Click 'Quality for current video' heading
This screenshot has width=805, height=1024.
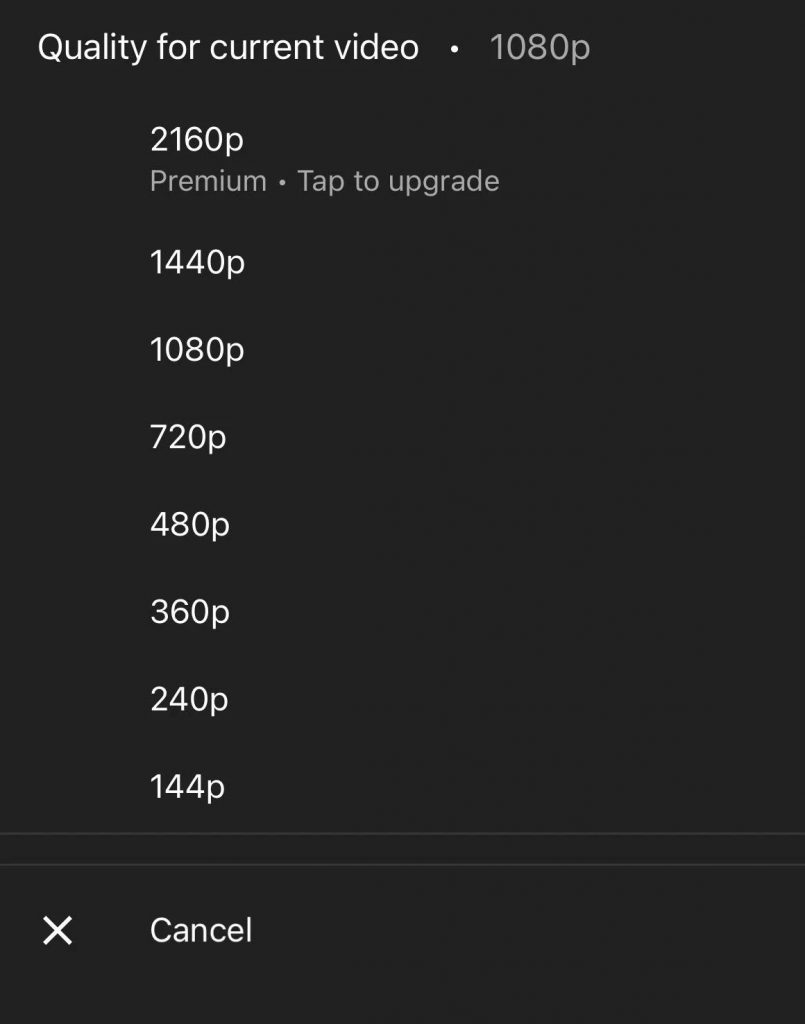click(x=228, y=46)
